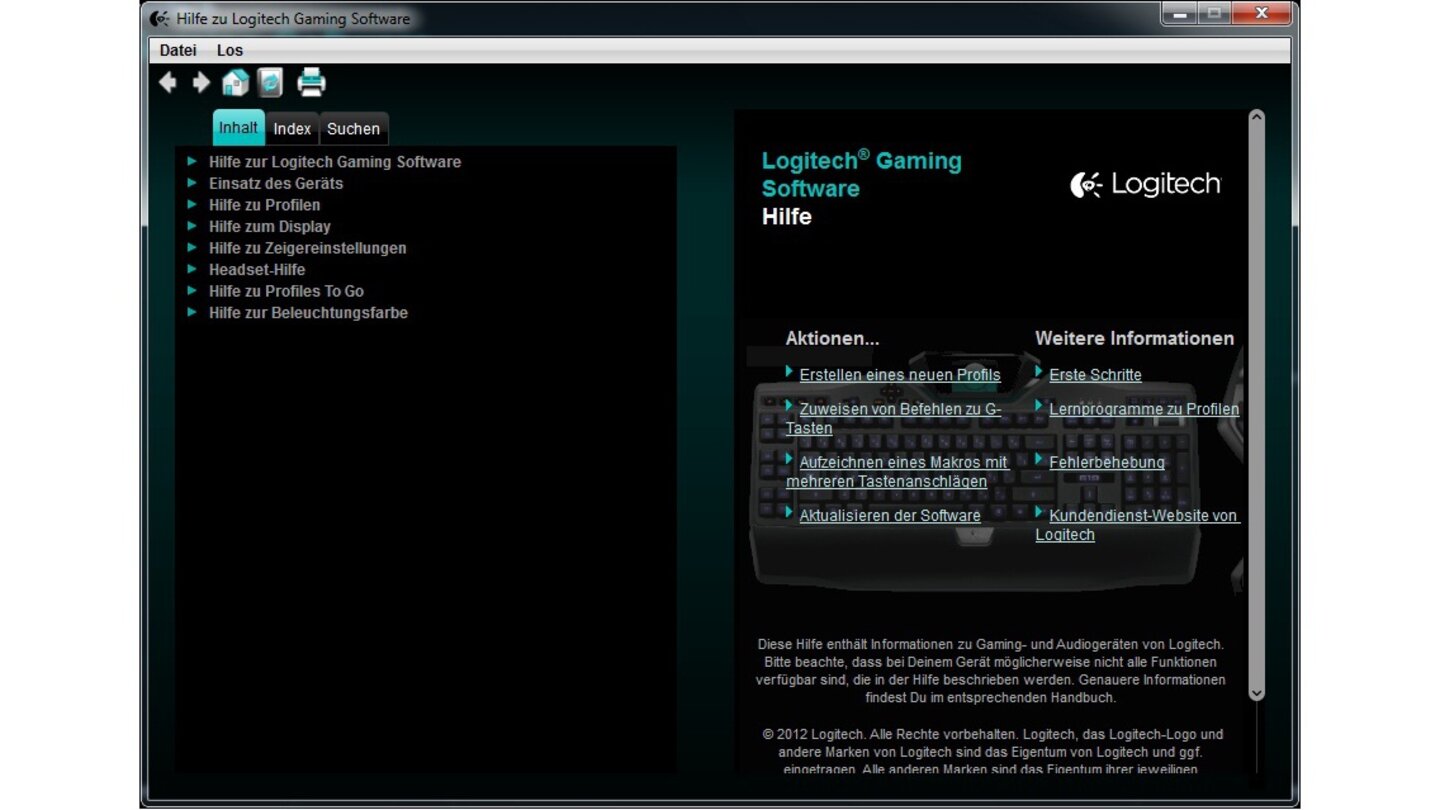Viewport: 1440px width, 810px height.
Task: Open Zuweisen von Befehlen zu G-Tasten link
Action: [893, 419]
